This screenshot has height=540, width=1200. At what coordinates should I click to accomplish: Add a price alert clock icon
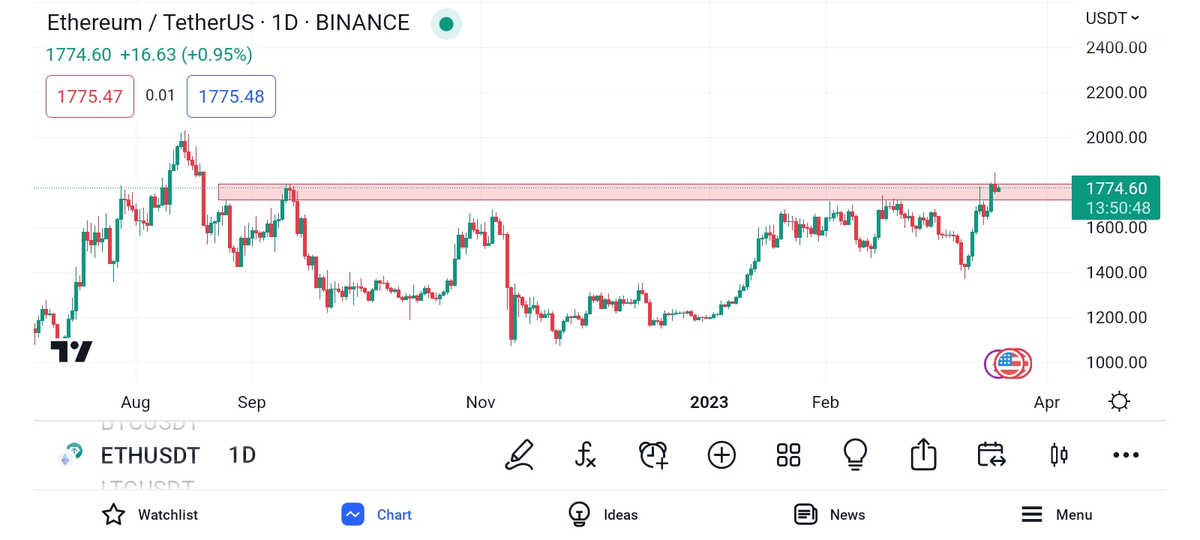point(653,455)
